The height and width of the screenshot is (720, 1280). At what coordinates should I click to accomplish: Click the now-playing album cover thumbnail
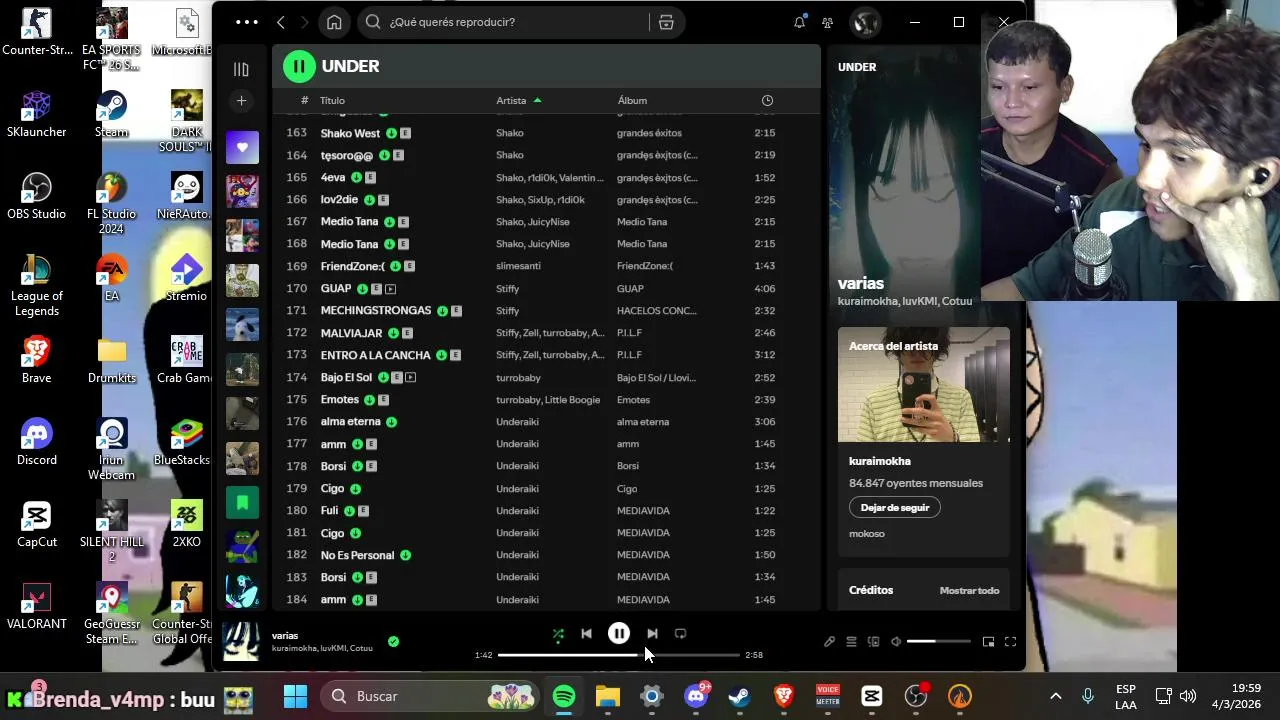point(241,641)
